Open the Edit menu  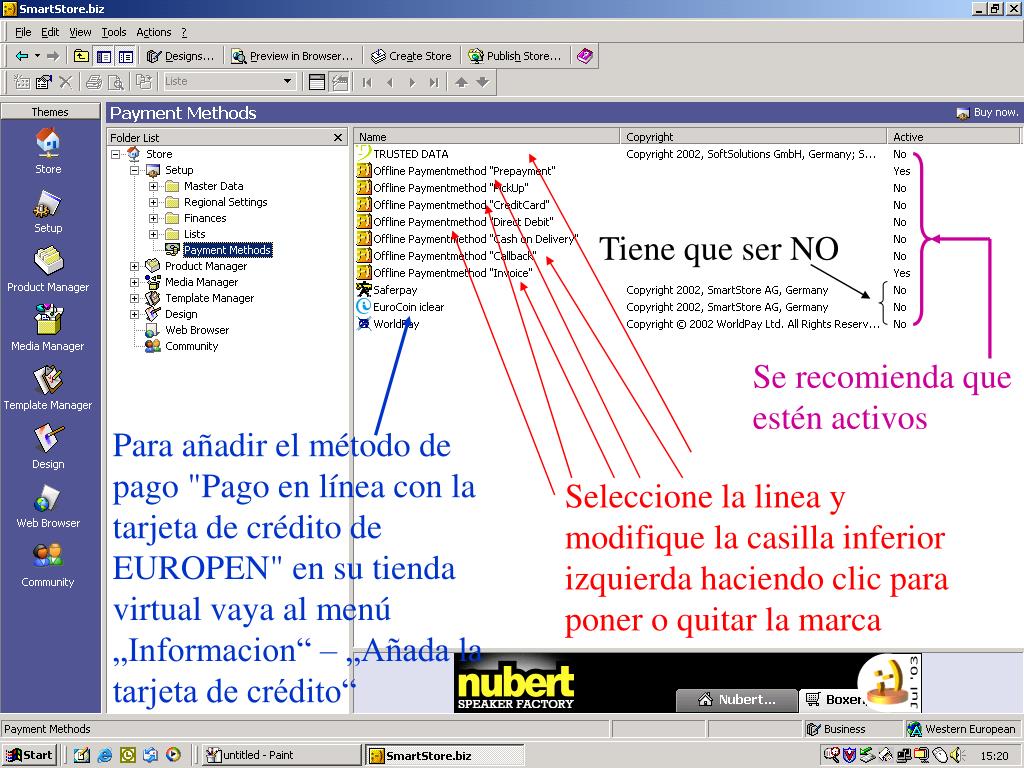coord(50,32)
